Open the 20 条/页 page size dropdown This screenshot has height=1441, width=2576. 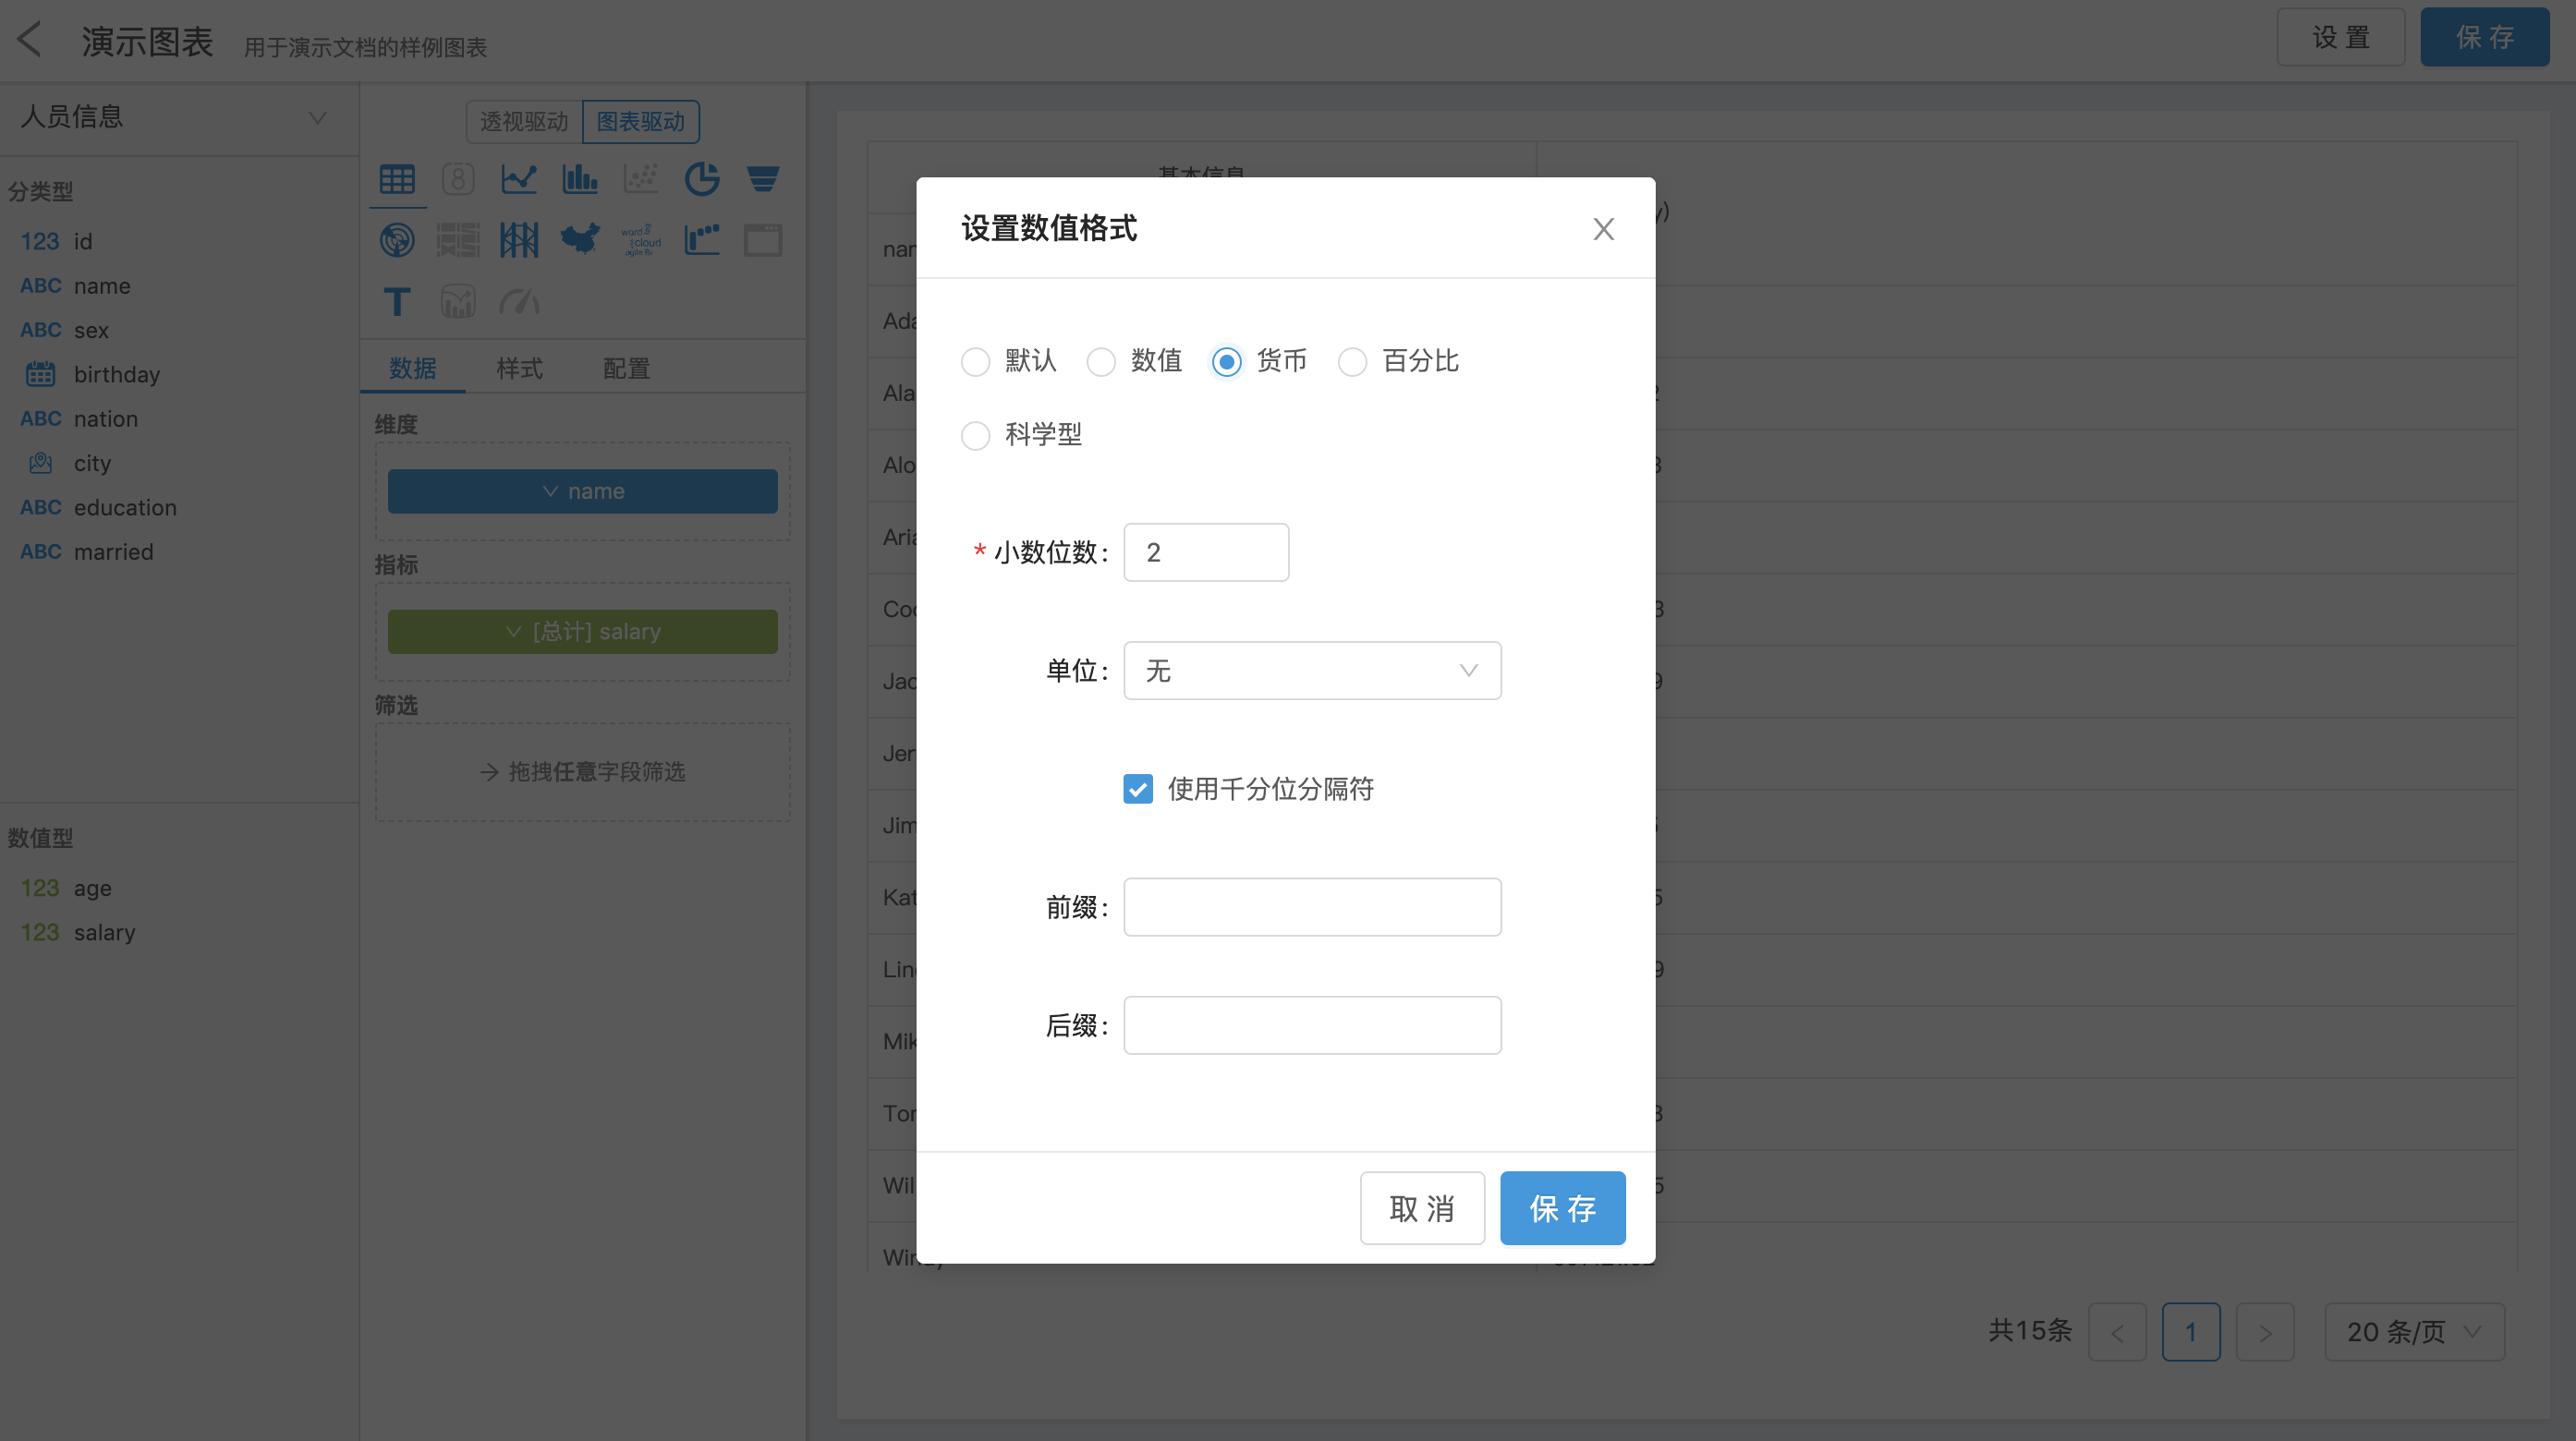point(2413,1331)
